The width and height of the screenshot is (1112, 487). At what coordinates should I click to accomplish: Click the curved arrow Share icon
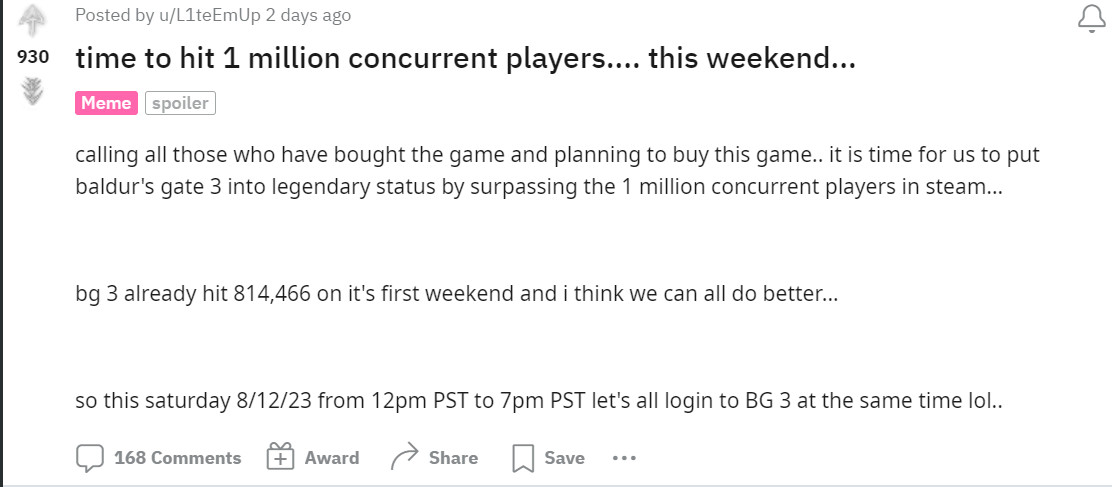pos(404,458)
